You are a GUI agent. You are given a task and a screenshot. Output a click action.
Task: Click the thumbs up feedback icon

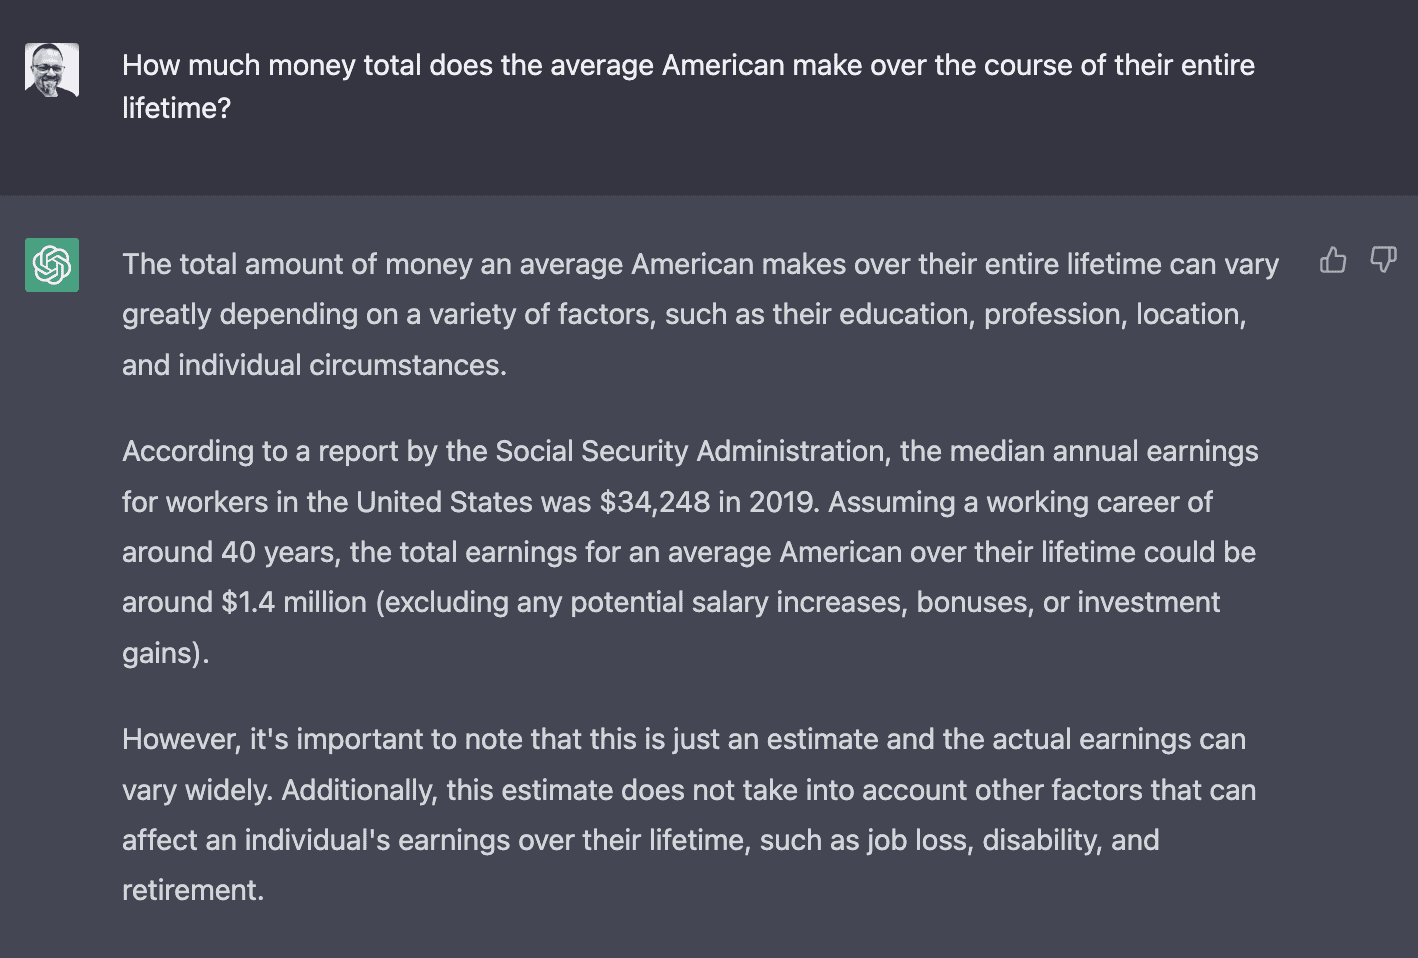1333,261
